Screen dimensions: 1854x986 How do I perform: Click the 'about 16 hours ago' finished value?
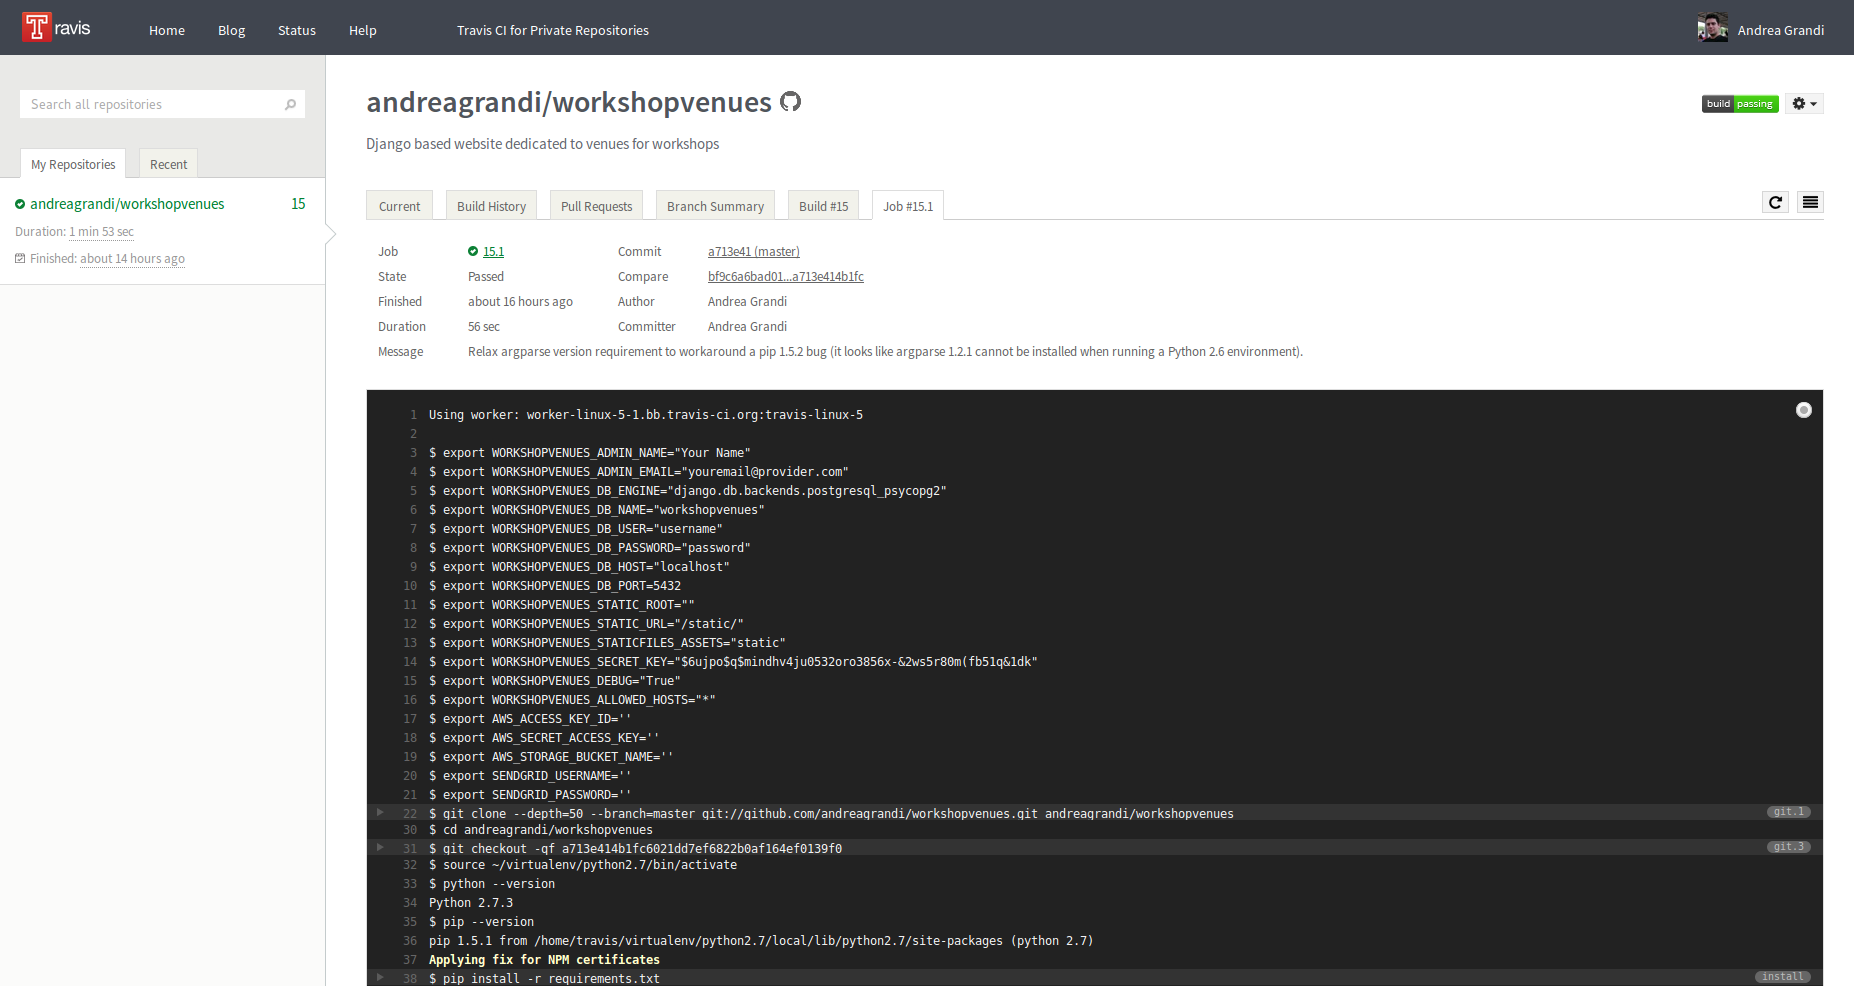point(520,302)
